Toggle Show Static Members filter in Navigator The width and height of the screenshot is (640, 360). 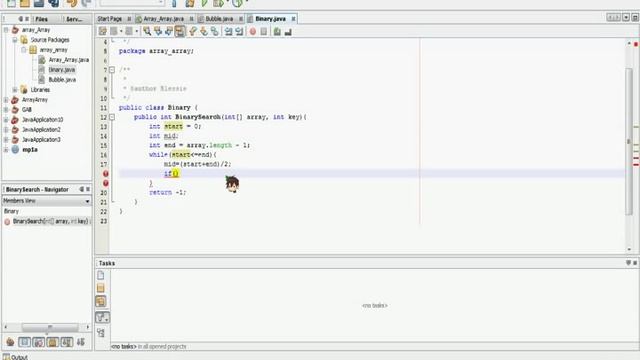click(38, 342)
